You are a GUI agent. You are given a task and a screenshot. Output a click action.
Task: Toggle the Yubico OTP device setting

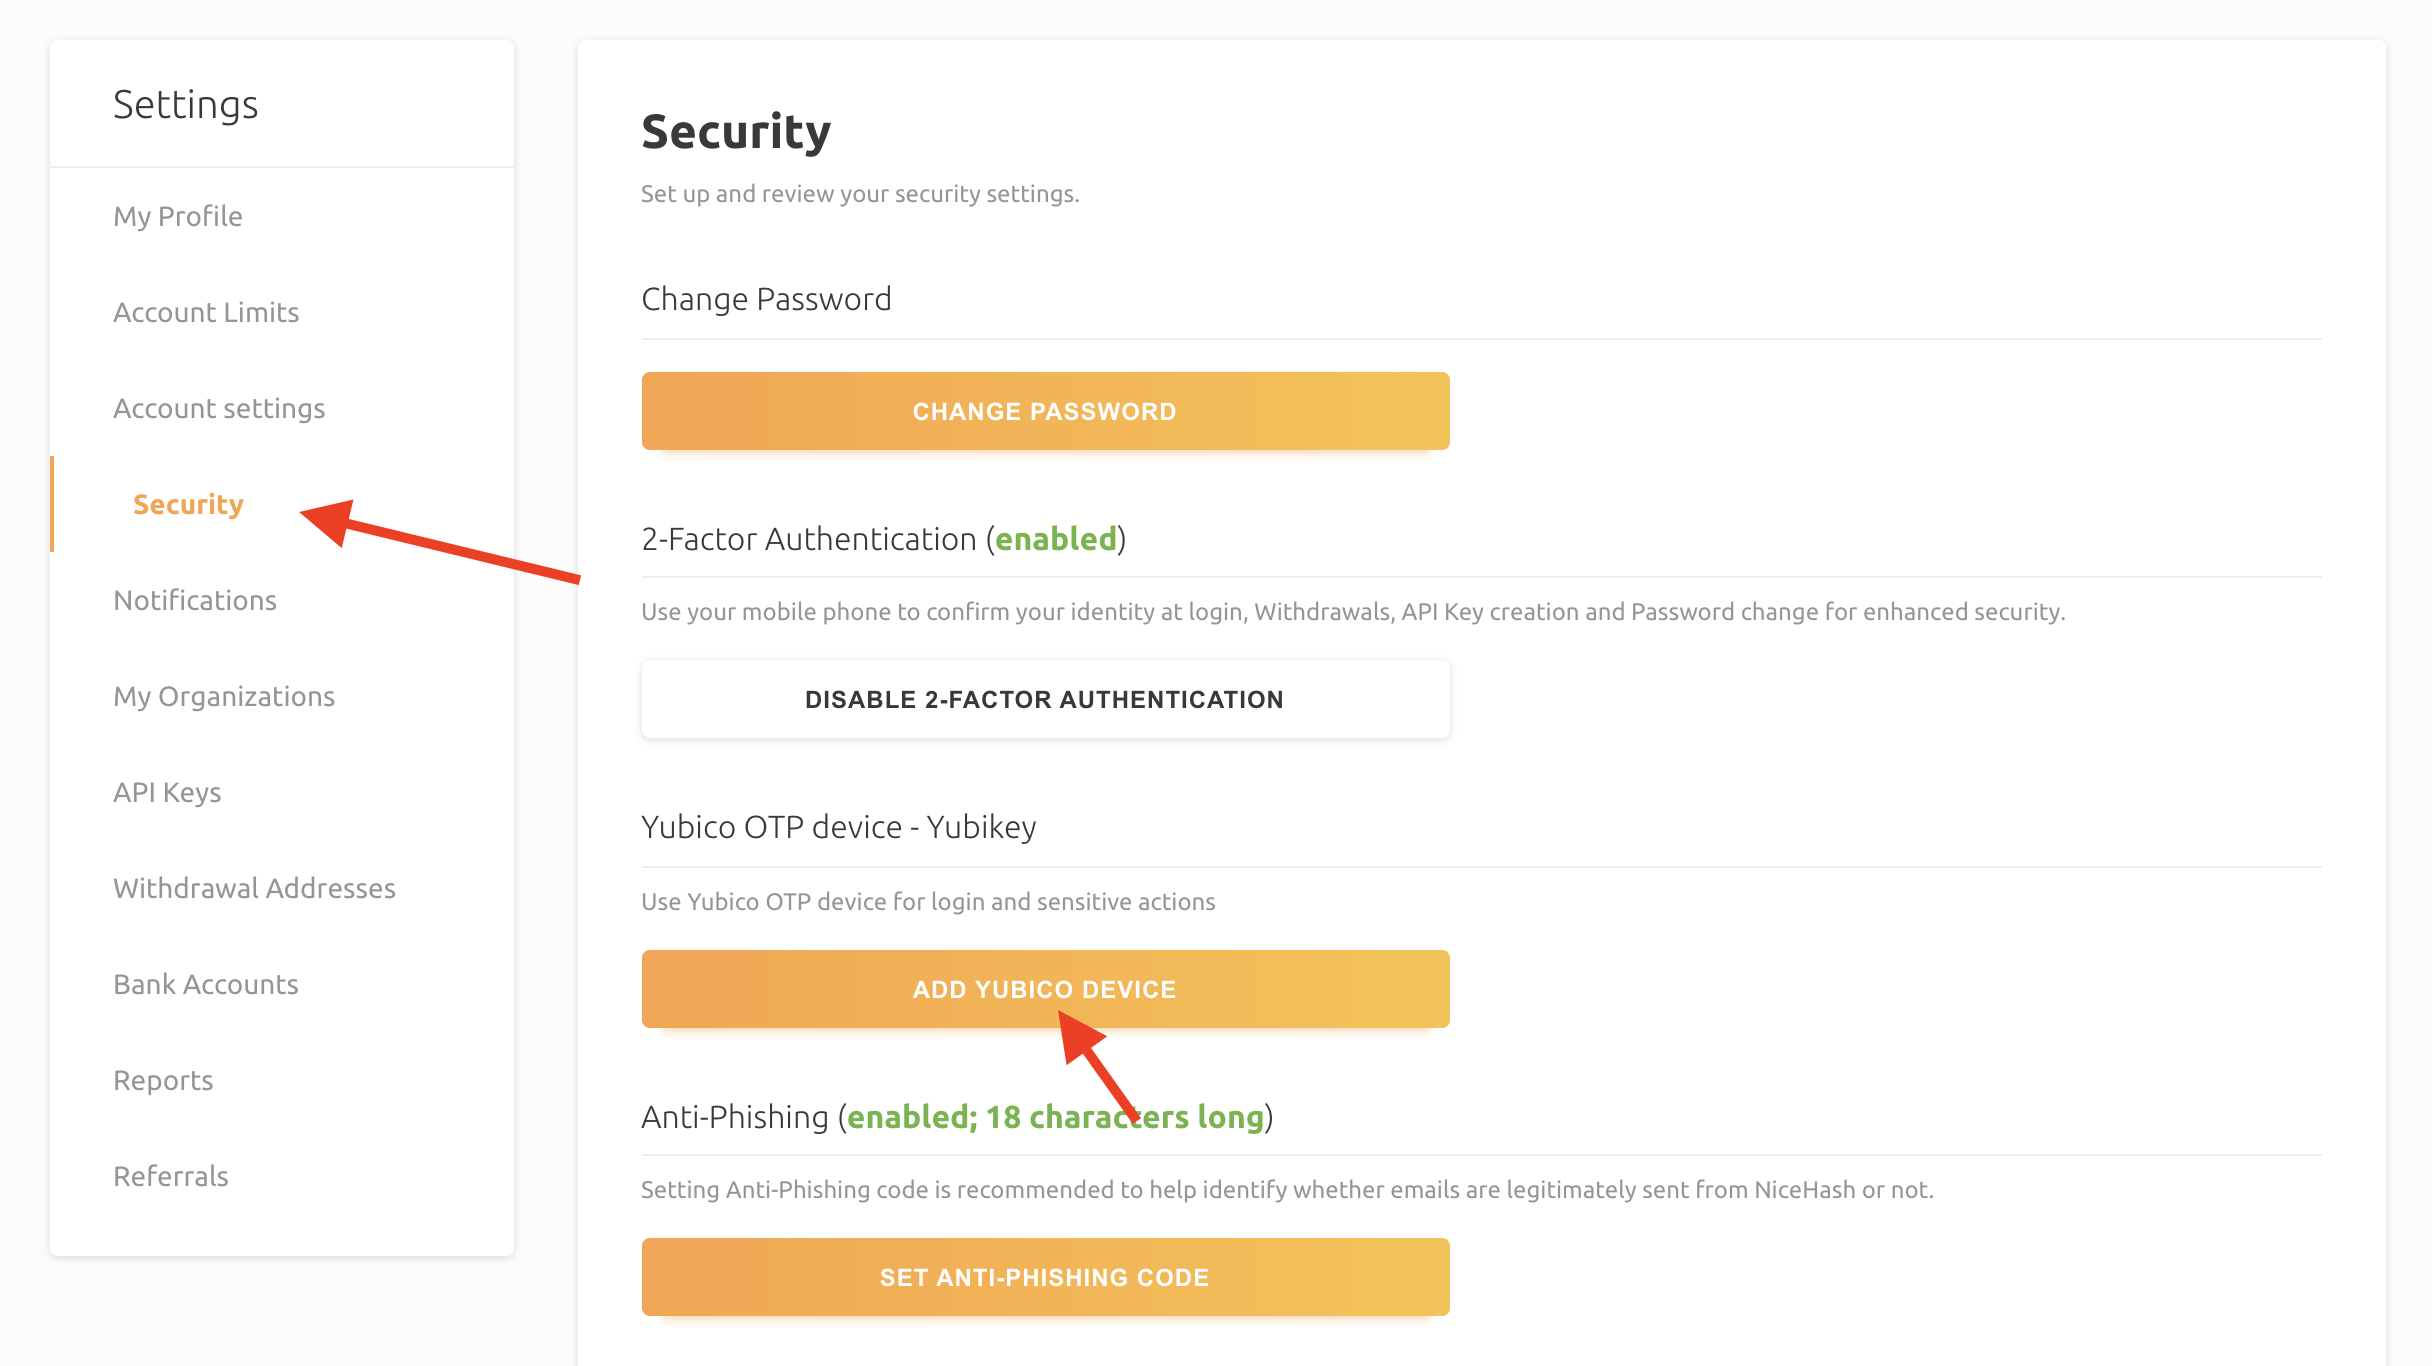[x=1044, y=989]
